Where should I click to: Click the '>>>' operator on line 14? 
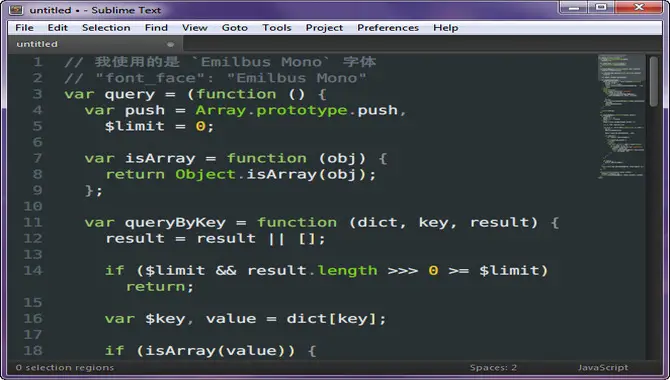click(x=403, y=271)
